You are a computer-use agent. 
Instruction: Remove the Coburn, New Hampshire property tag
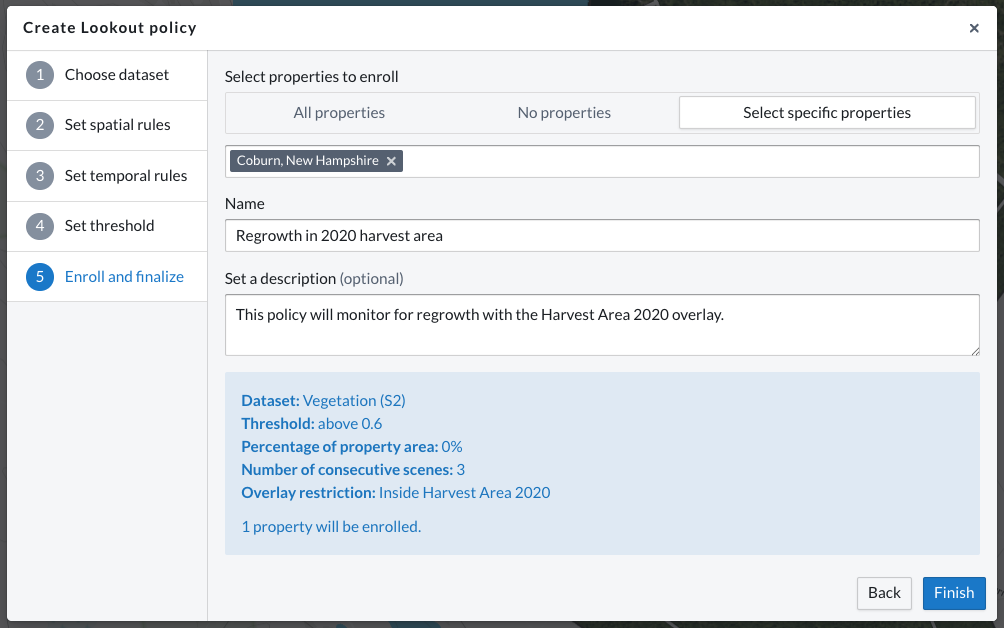tap(392, 161)
